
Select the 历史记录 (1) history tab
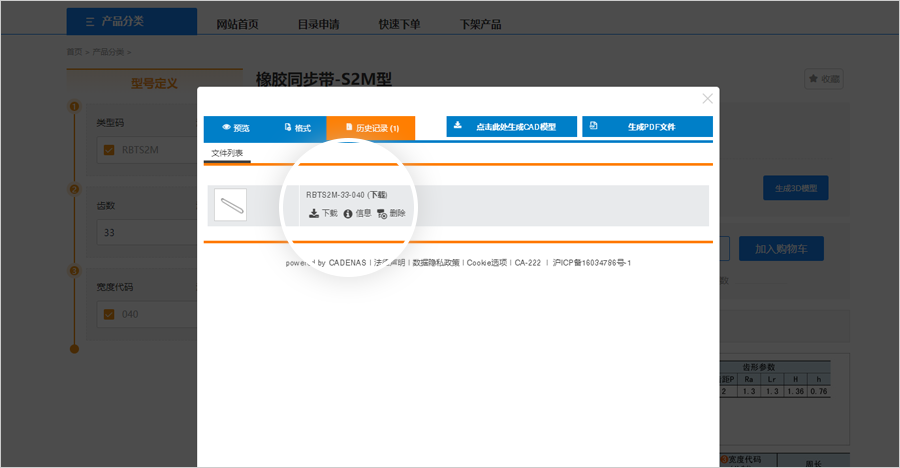point(371,128)
